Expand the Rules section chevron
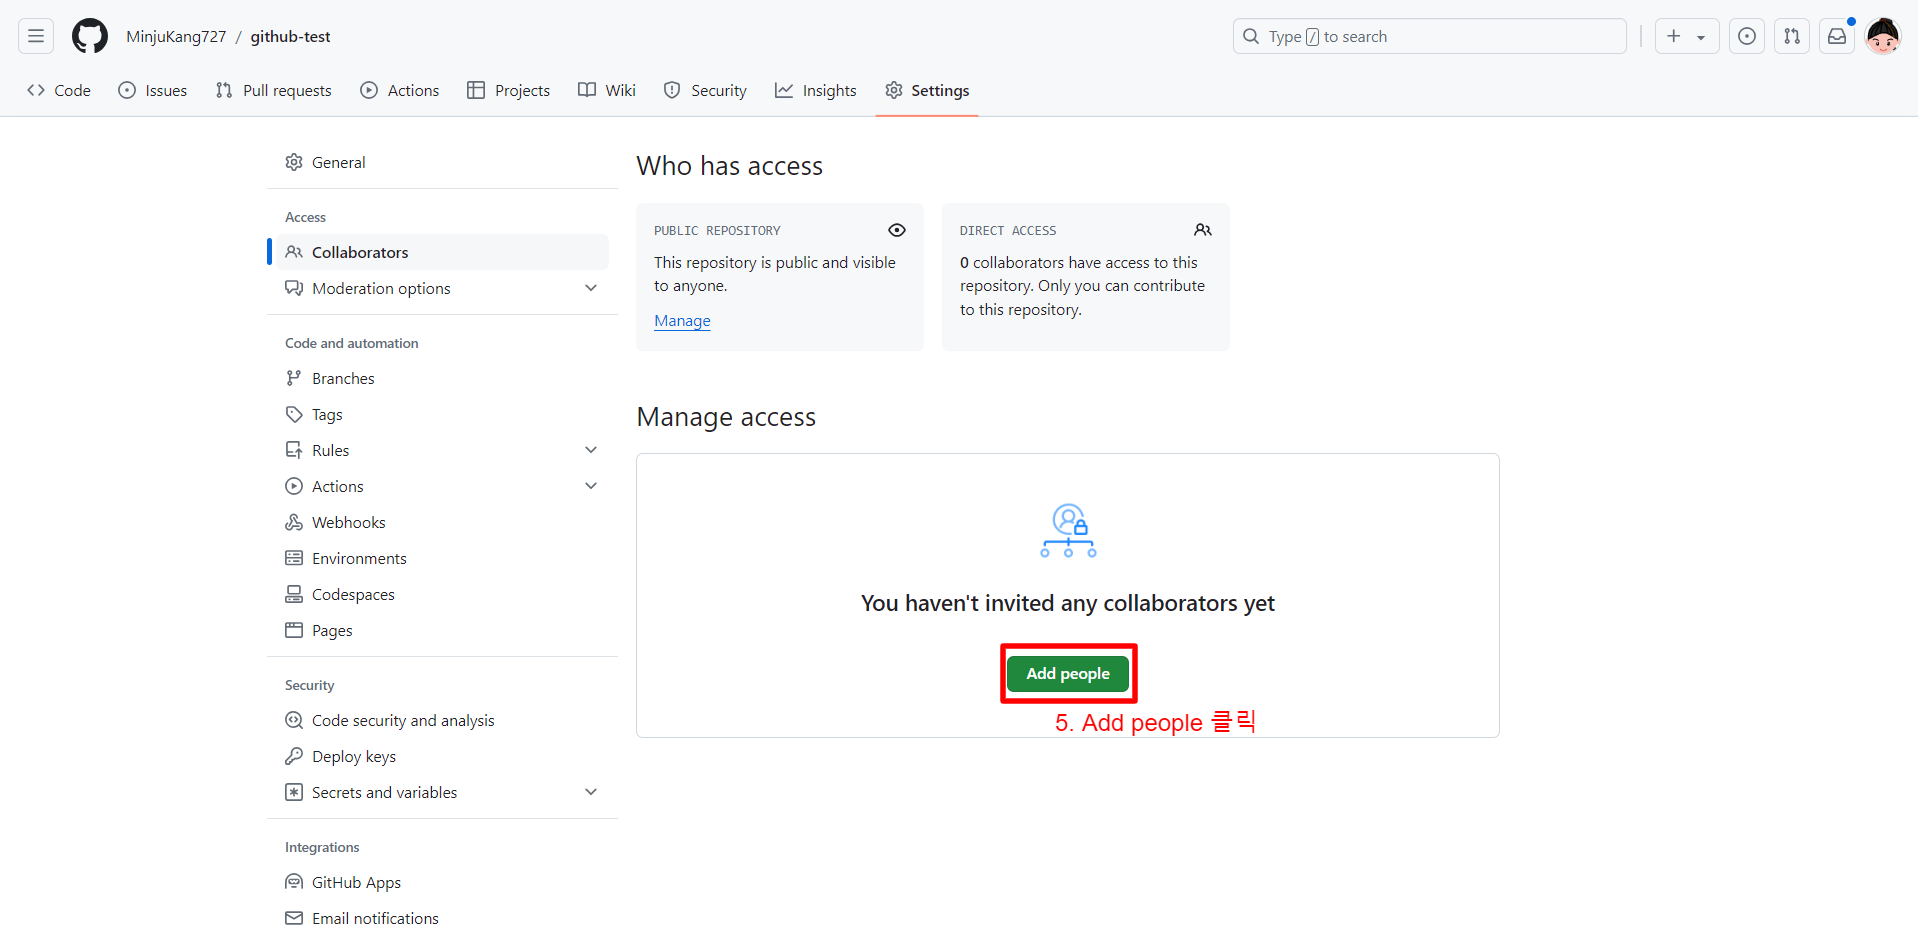The width and height of the screenshot is (1918, 941). [591, 450]
